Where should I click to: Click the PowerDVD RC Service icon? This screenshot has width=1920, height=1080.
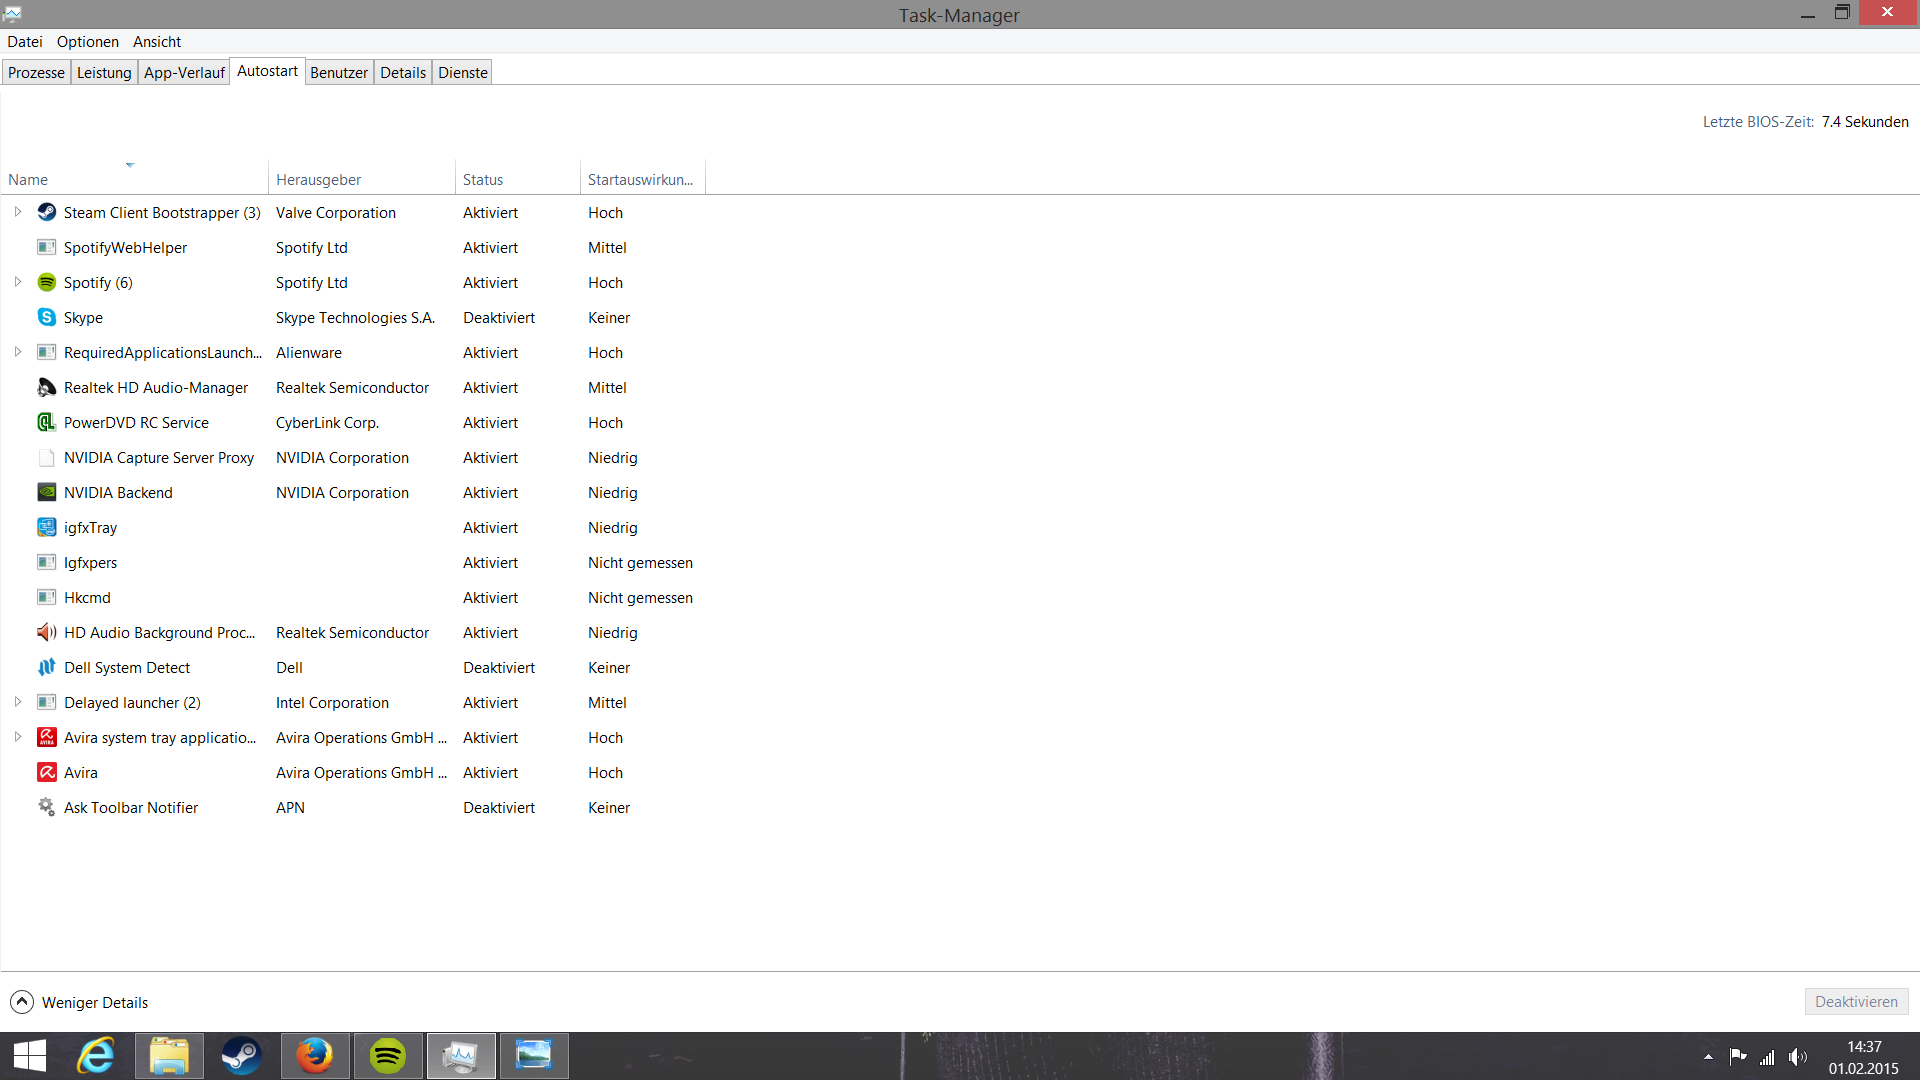46,422
